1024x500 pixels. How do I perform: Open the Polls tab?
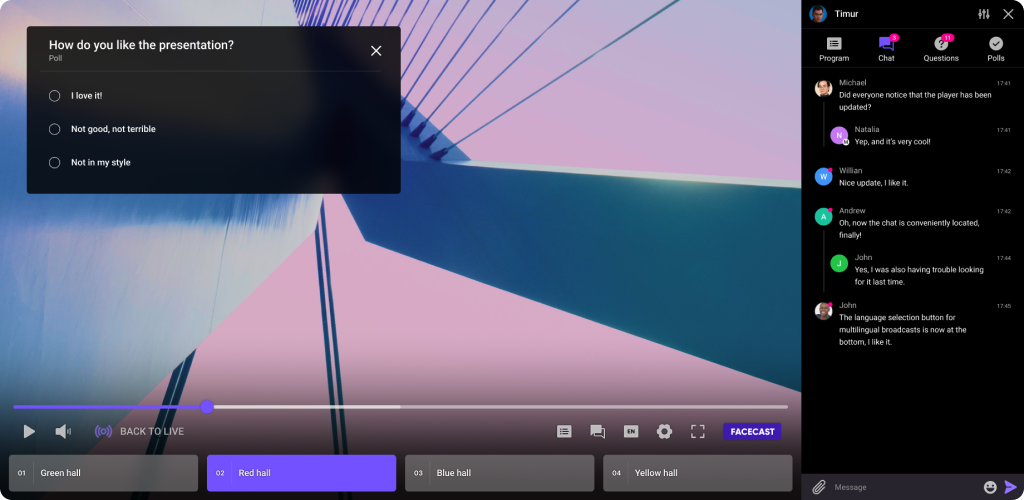click(996, 50)
